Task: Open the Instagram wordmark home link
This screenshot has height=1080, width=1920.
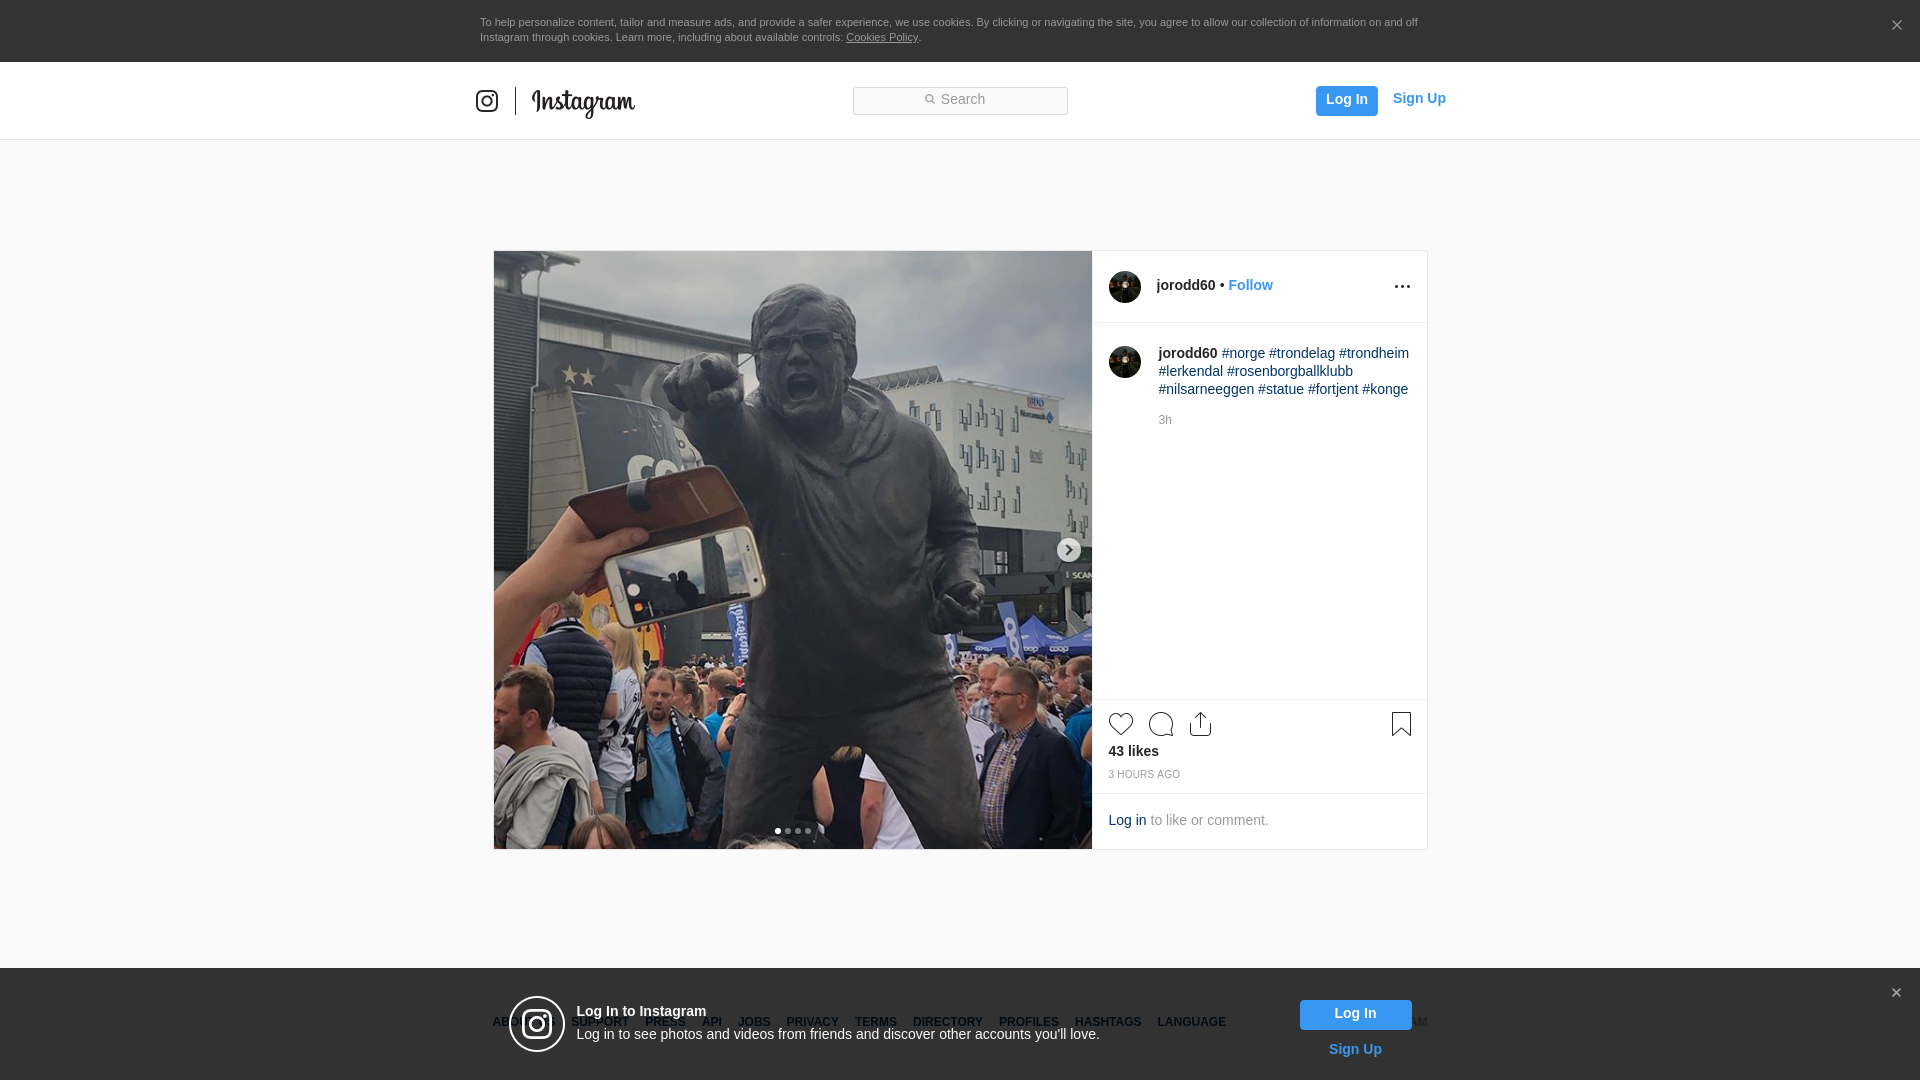Action: click(583, 102)
